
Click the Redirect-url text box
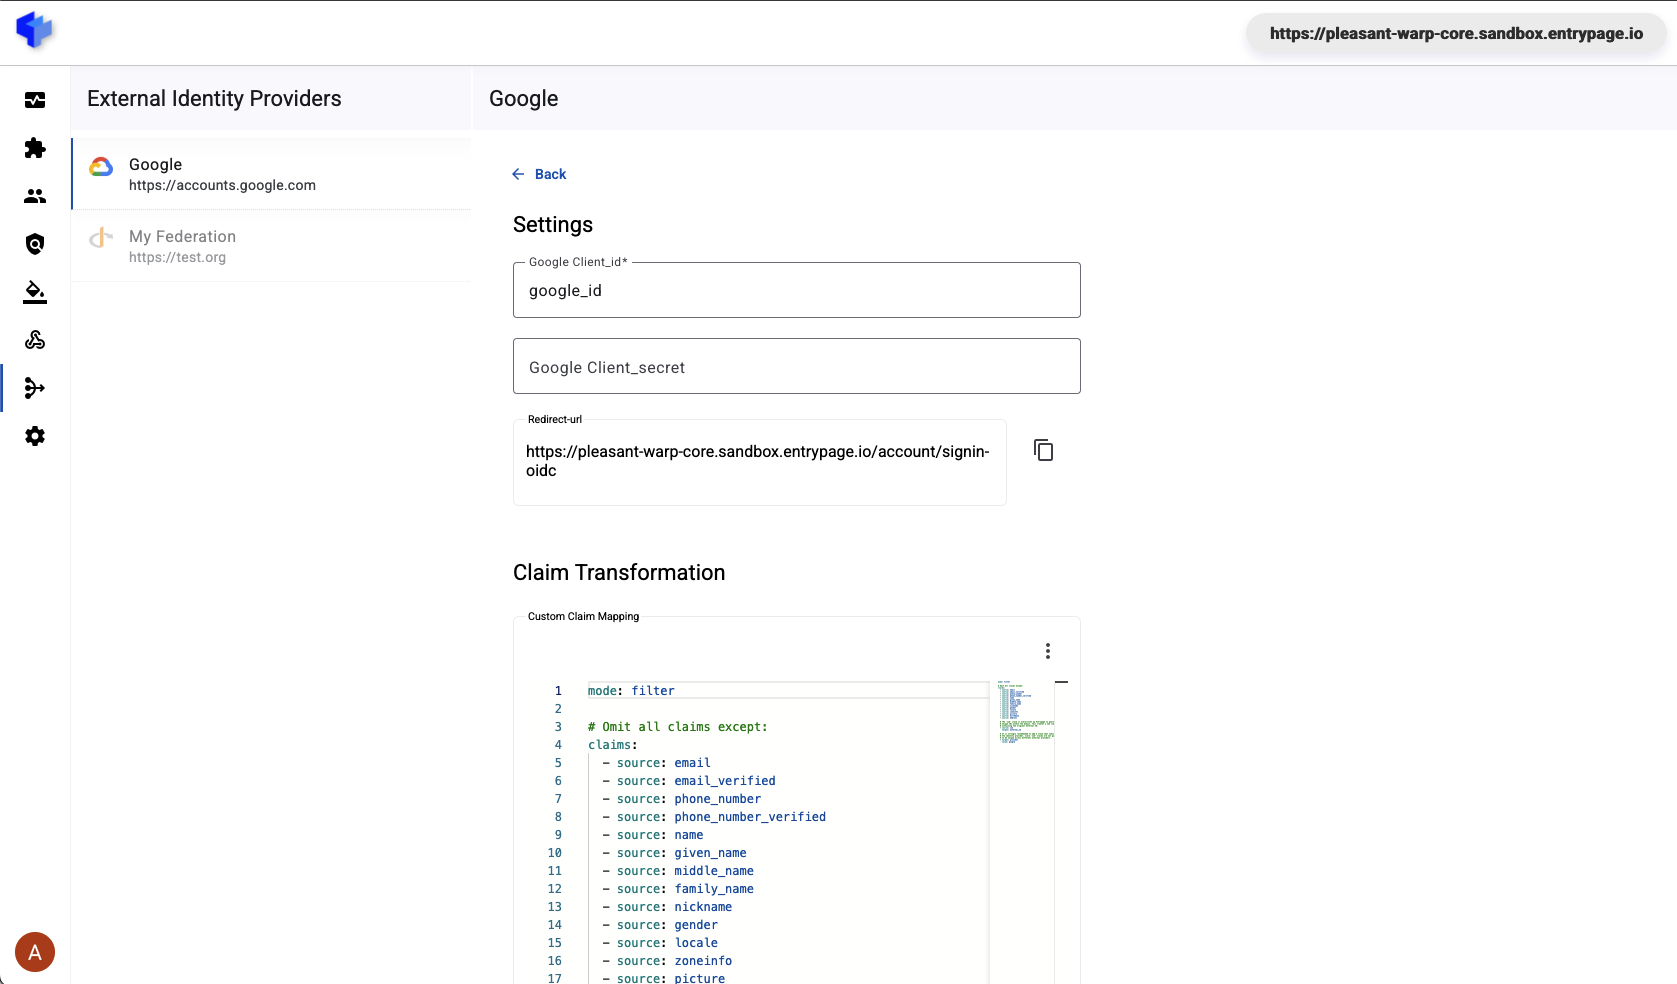tap(759, 462)
